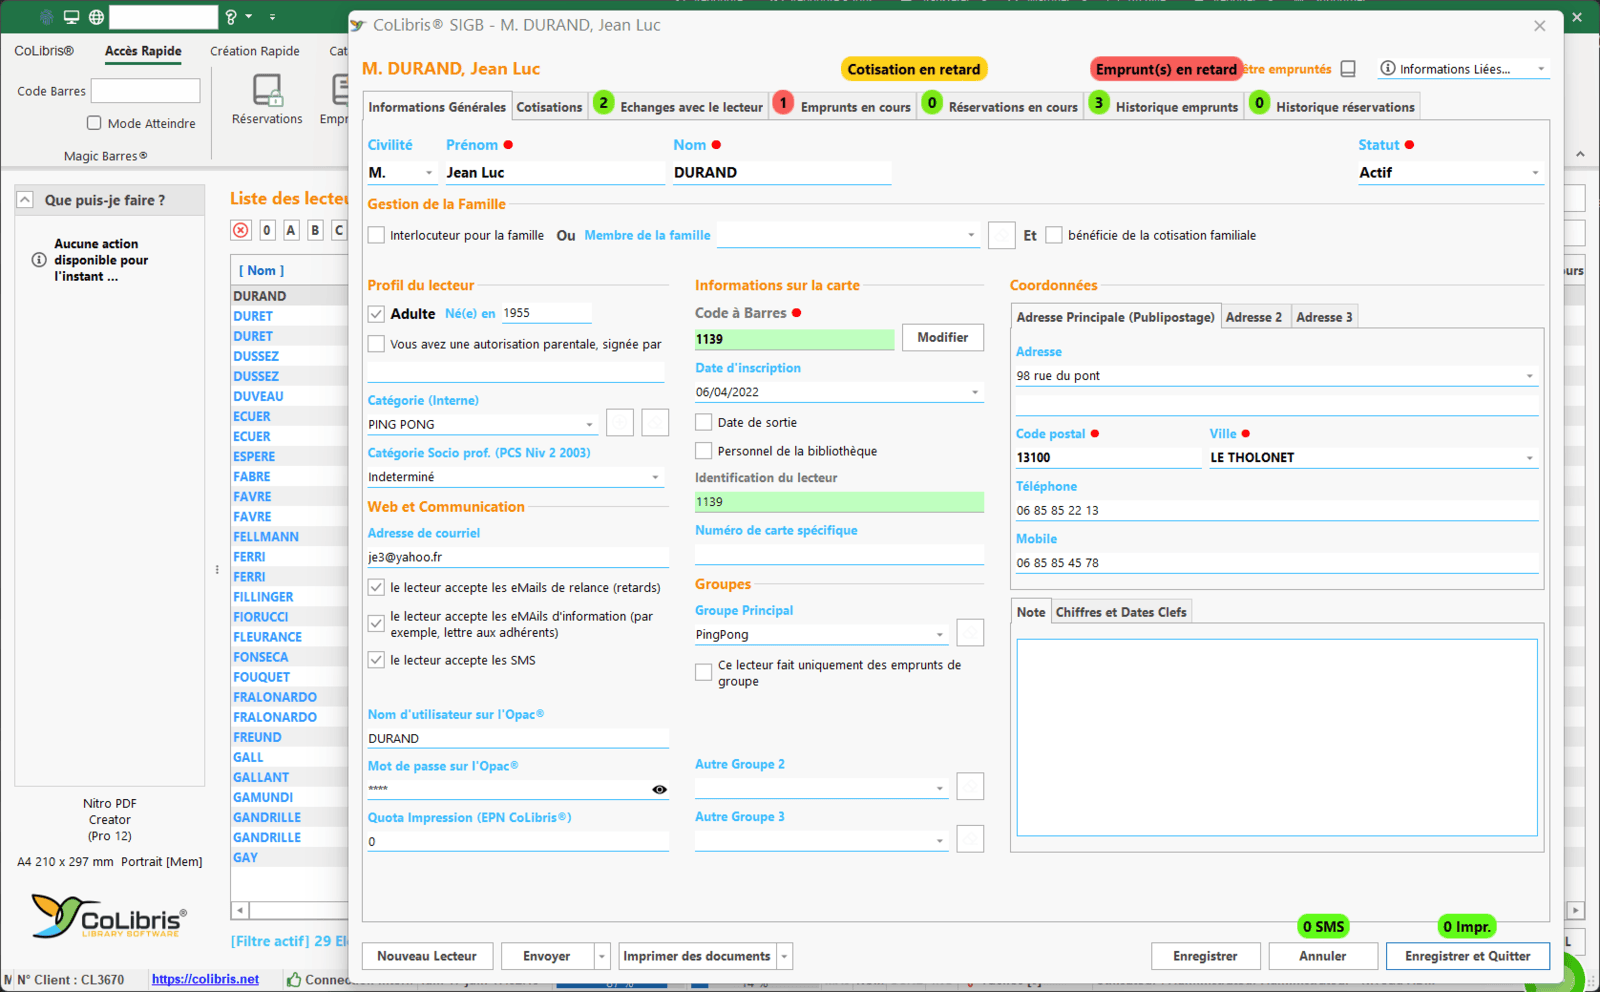Uncheck 'le lecteur accepte les SMS'

point(376,660)
